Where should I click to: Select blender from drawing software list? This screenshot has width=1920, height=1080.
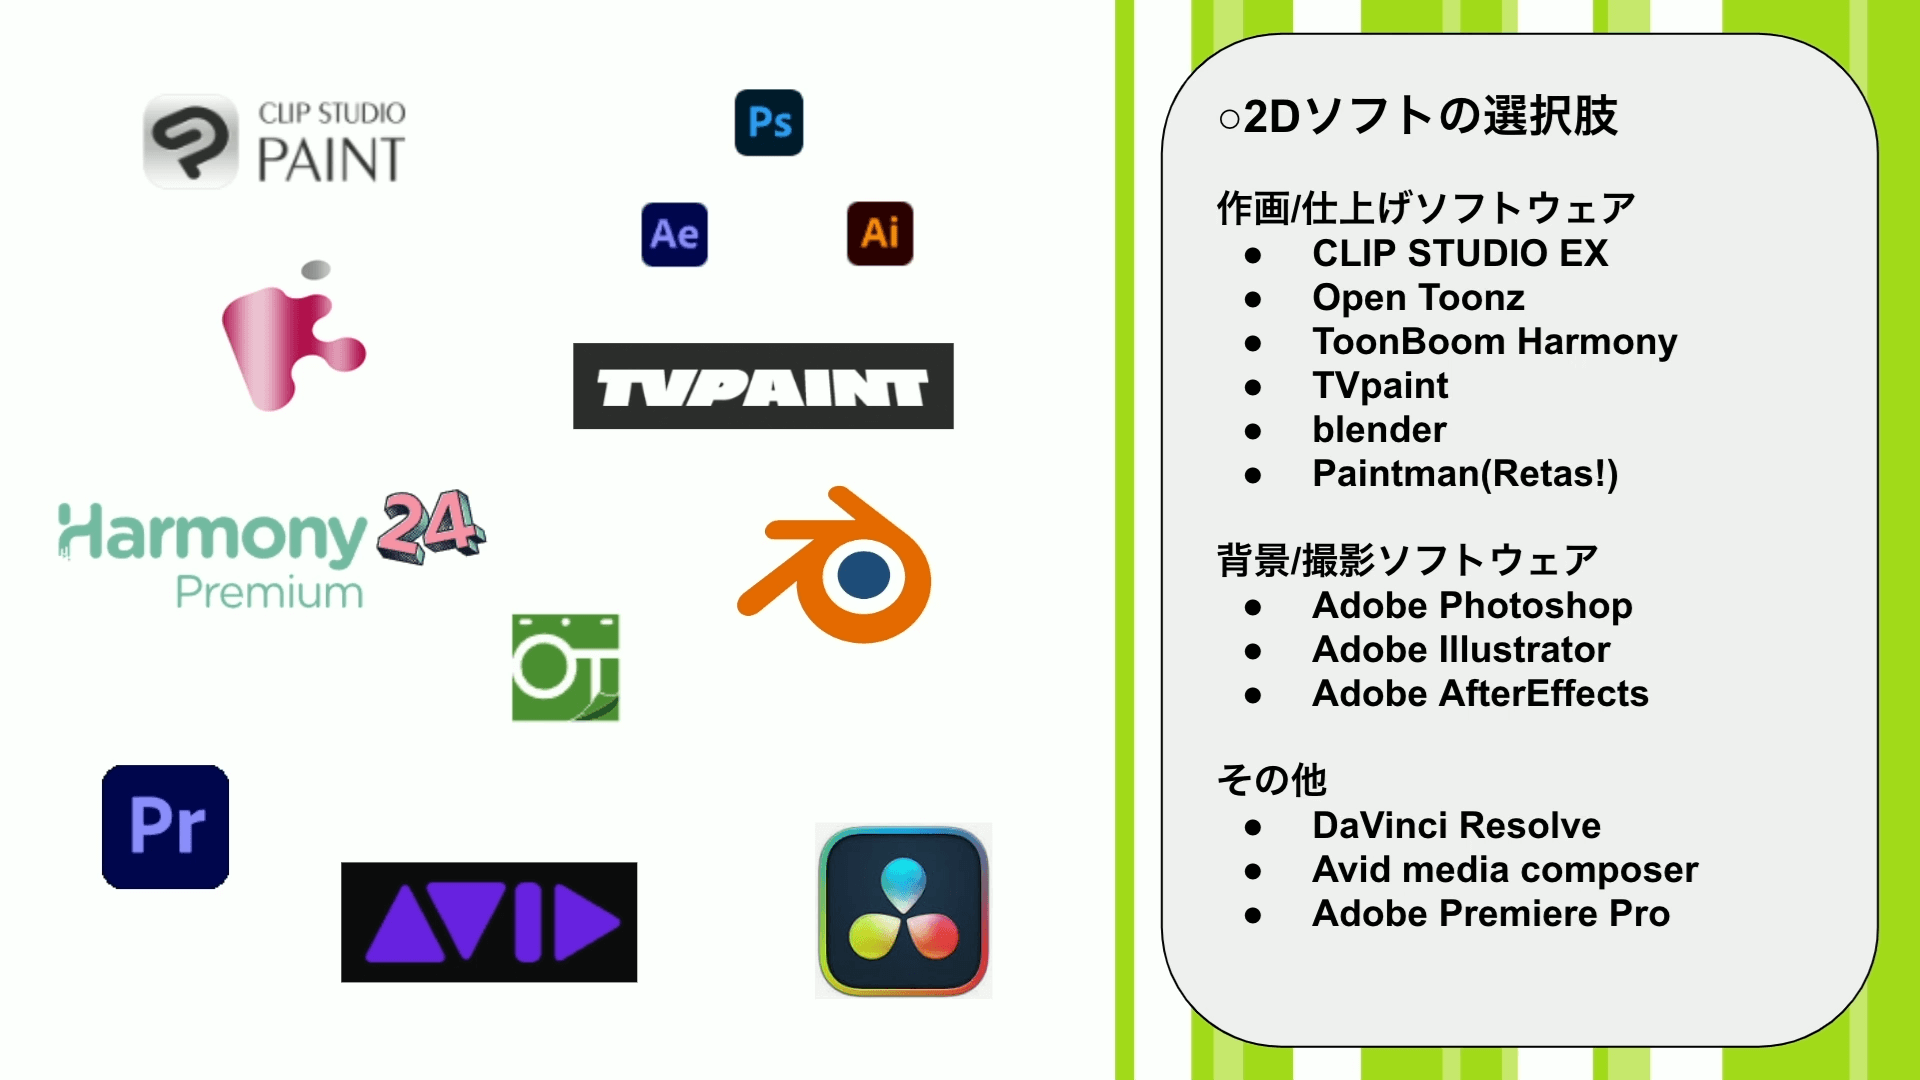[1383, 429]
